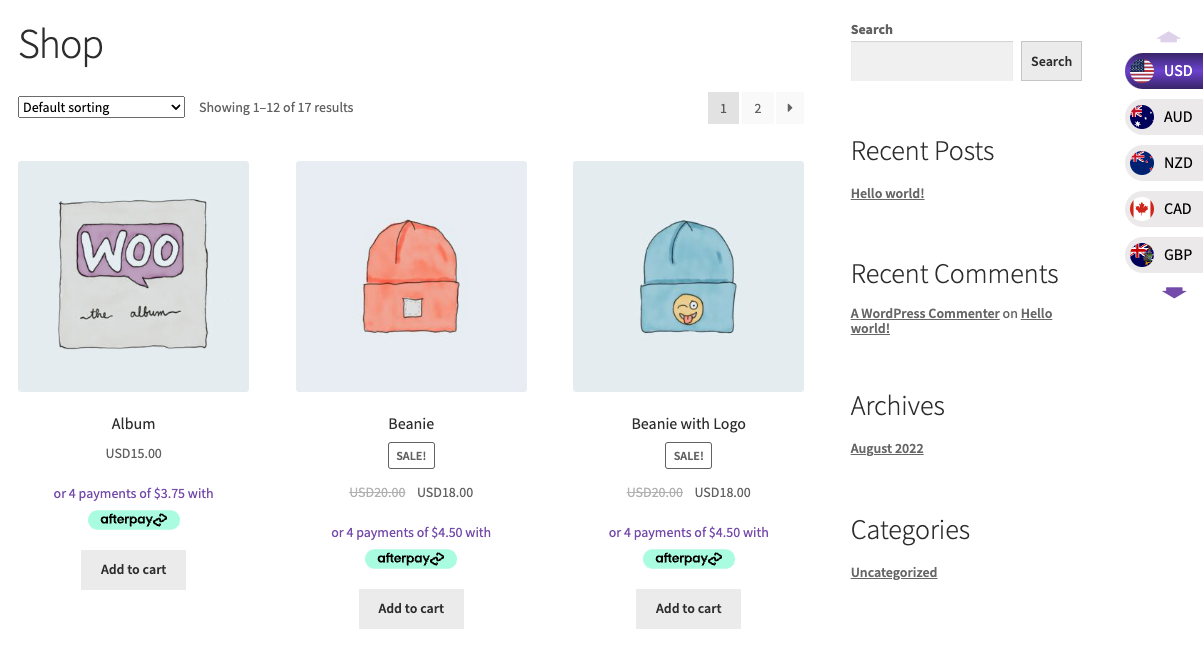Choose the NZD currency option
This screenshot has width=1203, height=653.
click(1163, 163)
